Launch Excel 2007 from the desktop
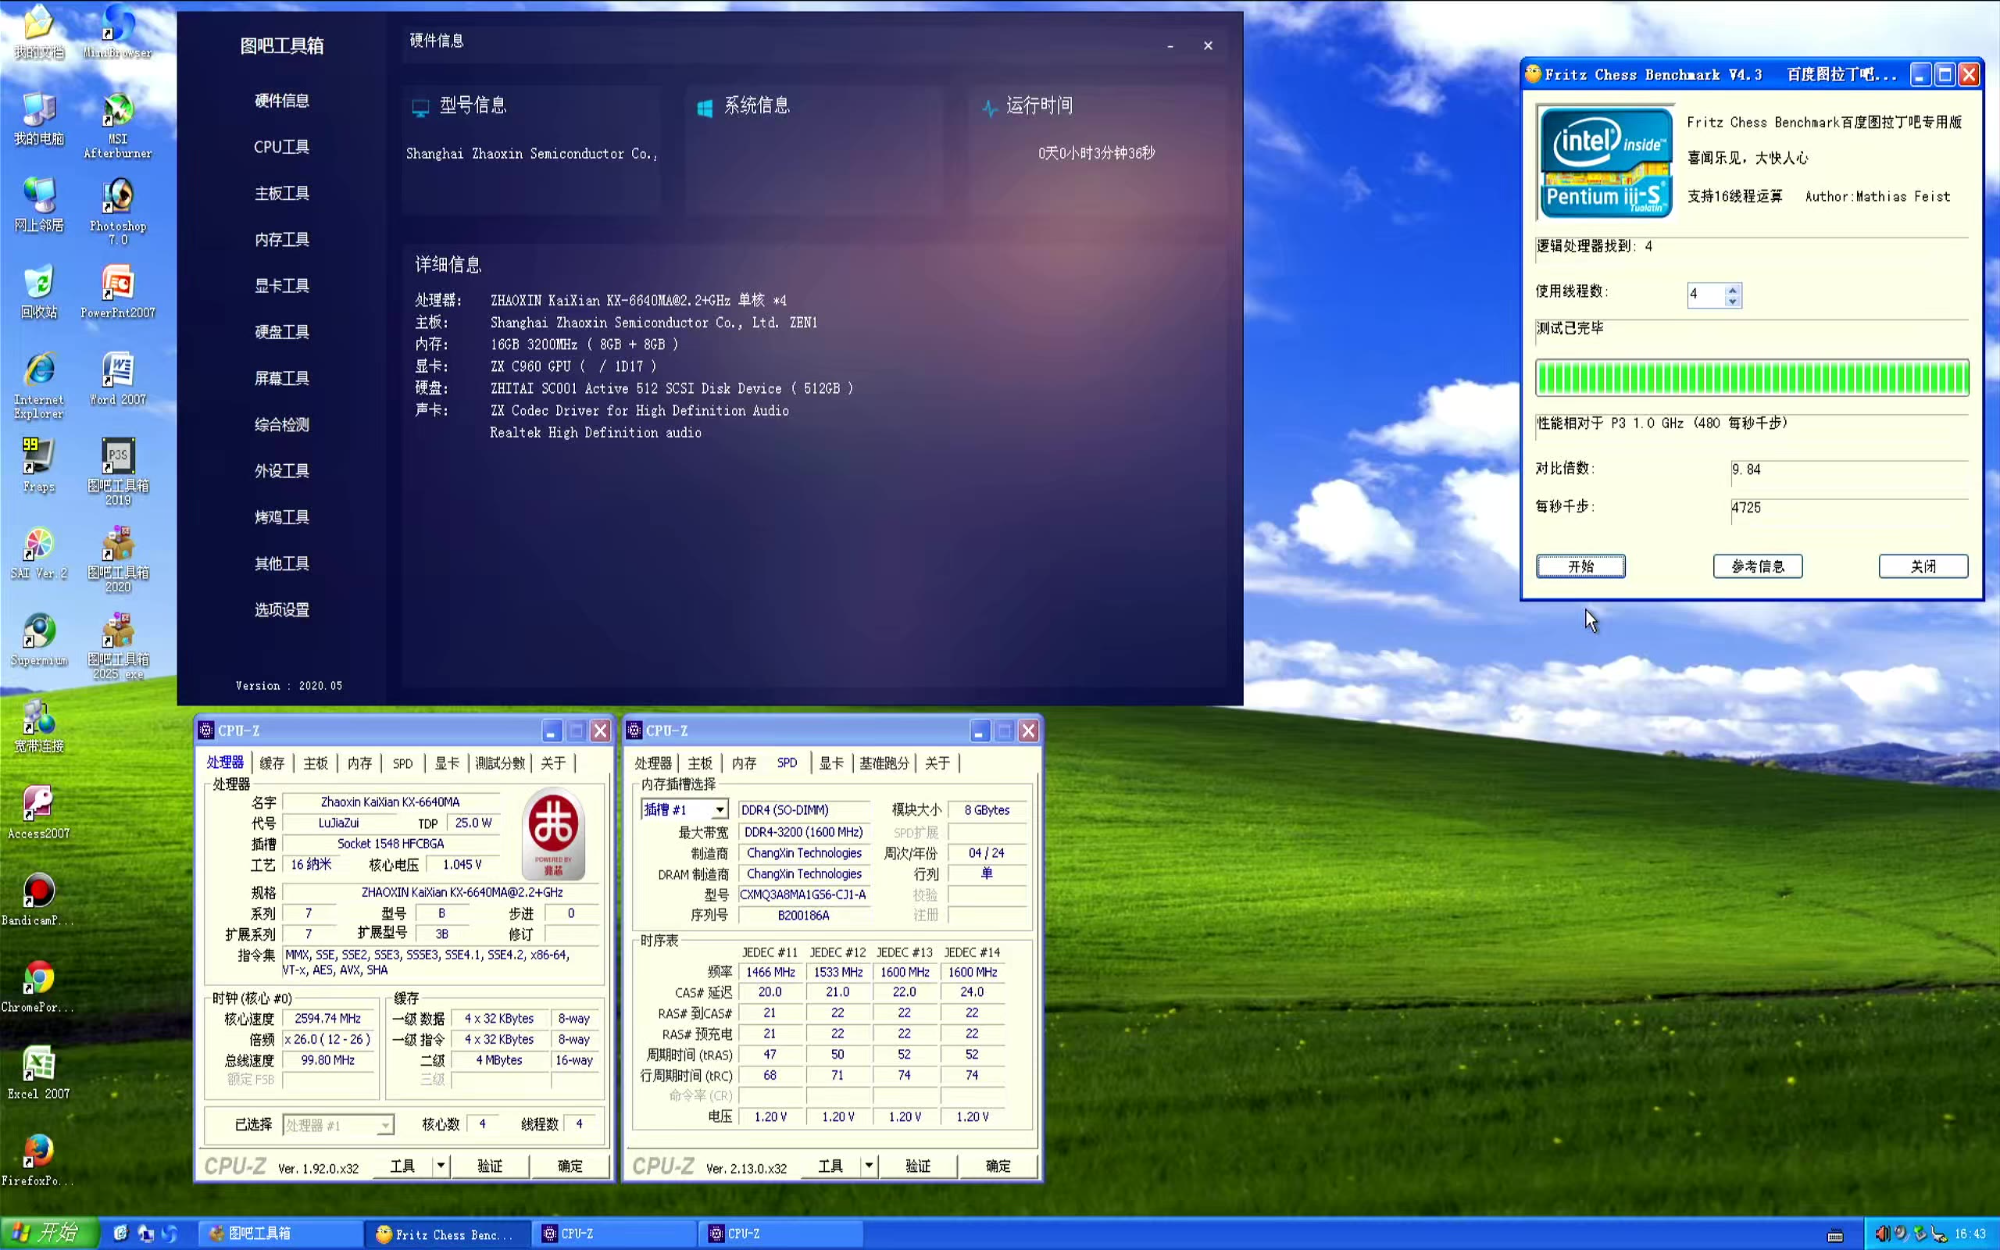Viewport: 2000px width, 1250px height. coord(38,1073)
